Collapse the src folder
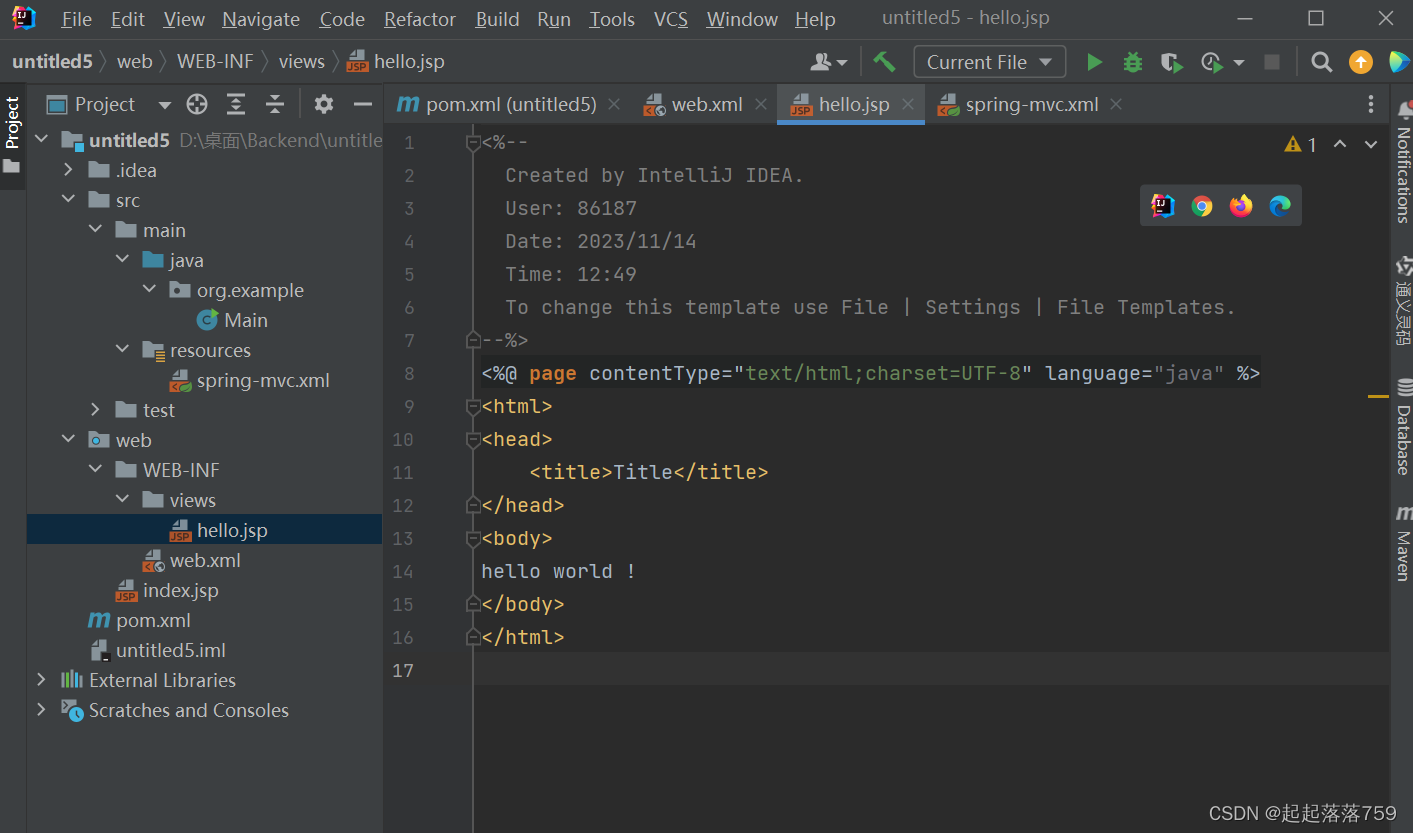The width and height of the screenshot is (1413, 833). [68, 200]
